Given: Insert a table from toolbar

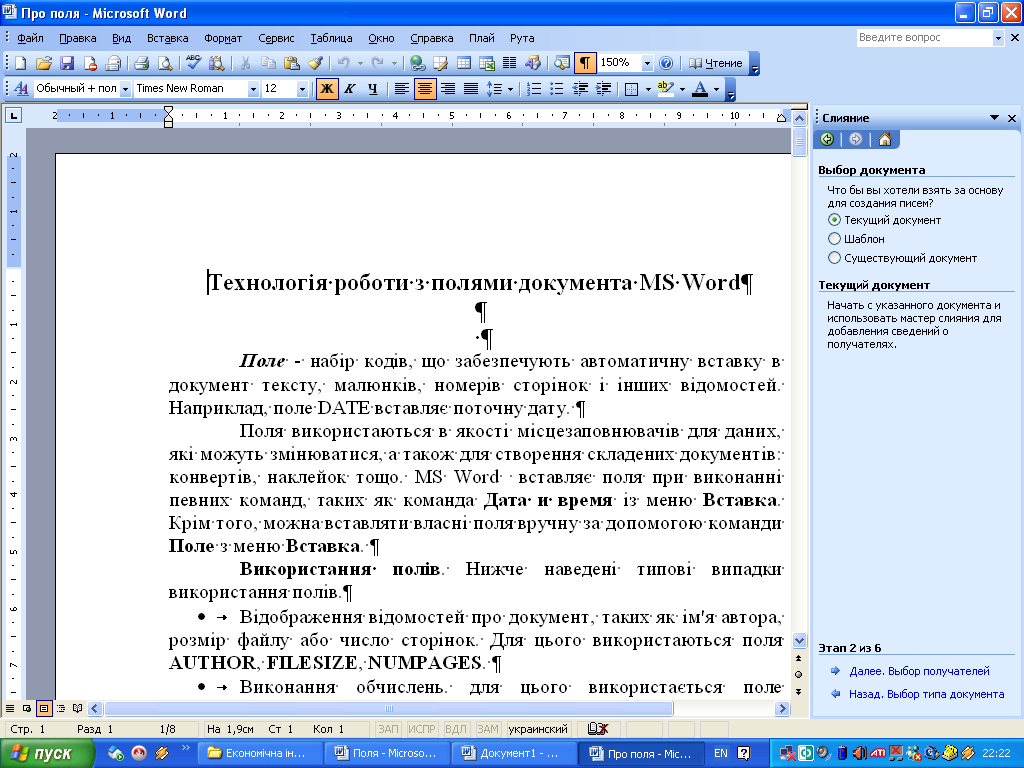Looking at the screenshot, I should tap(464, 63).
